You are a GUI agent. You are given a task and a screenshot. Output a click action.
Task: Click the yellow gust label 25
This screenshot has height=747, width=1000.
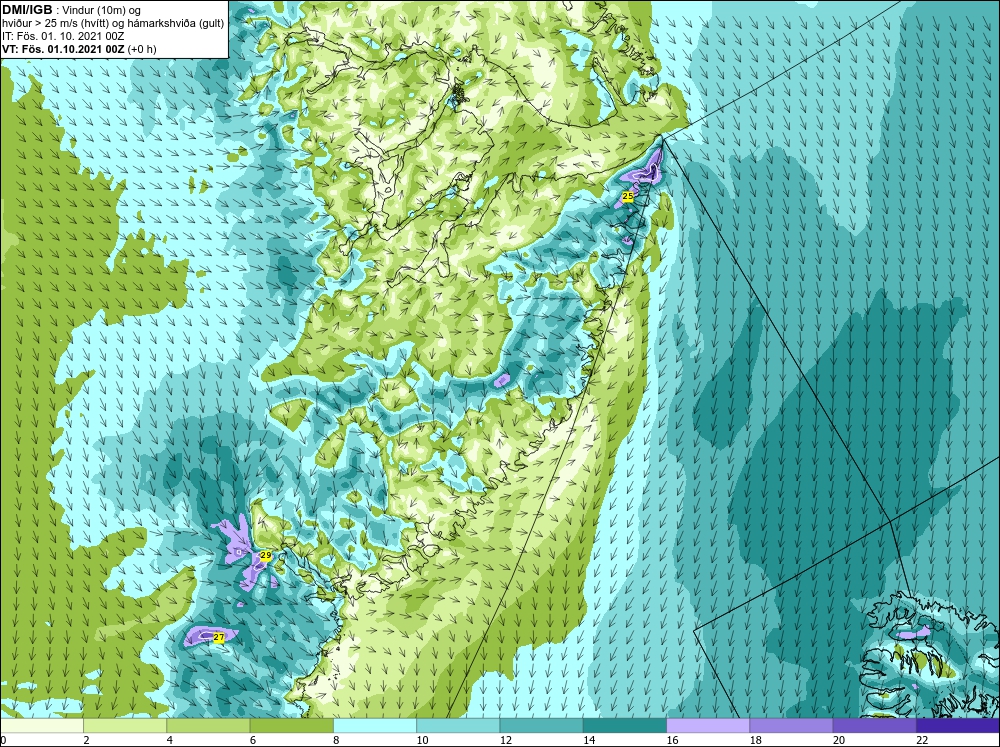[x=628, y=196]
